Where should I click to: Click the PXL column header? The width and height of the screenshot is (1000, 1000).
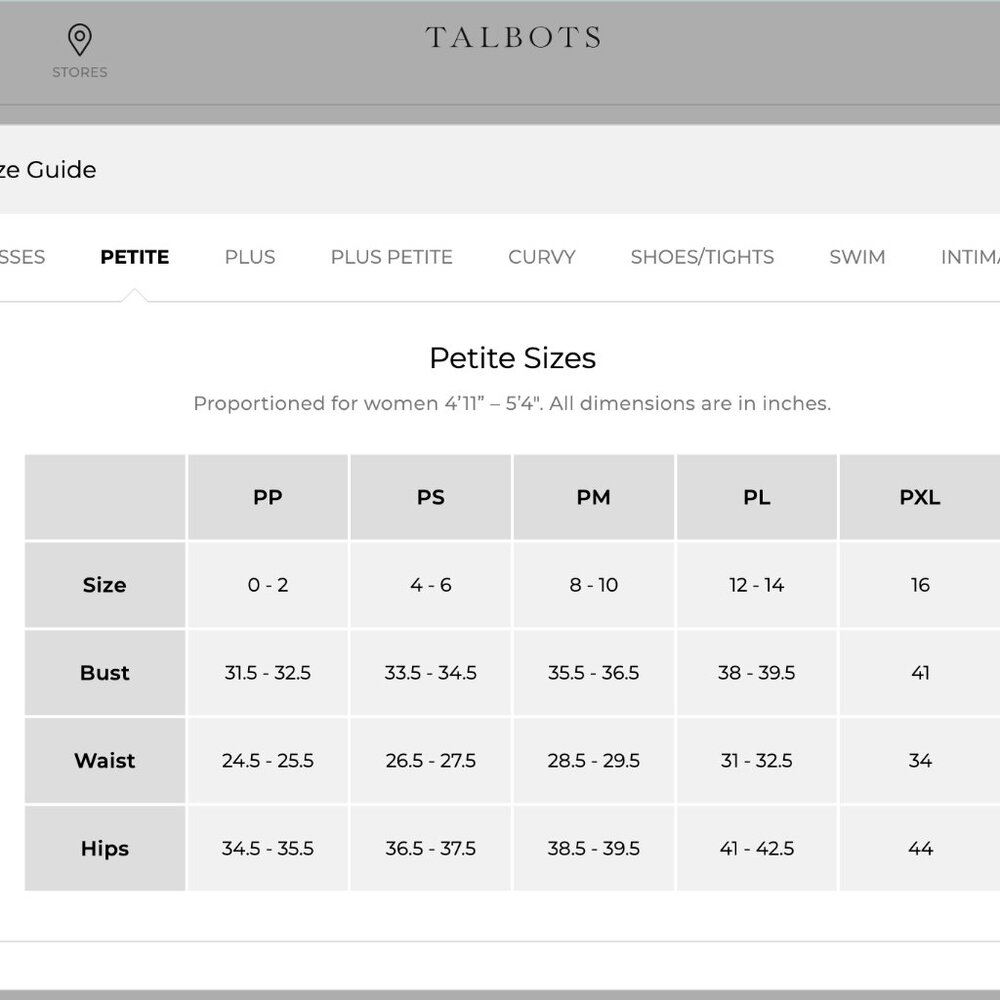[x=920, y=497]
